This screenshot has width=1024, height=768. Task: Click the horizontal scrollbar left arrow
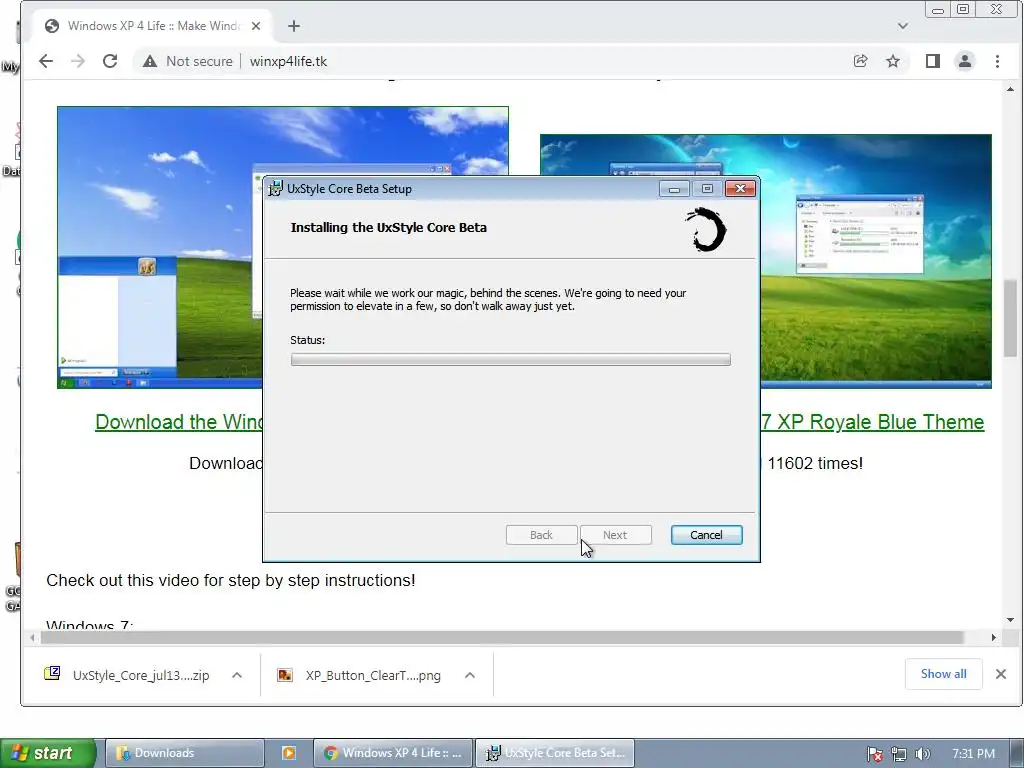(x=32, y=637)
